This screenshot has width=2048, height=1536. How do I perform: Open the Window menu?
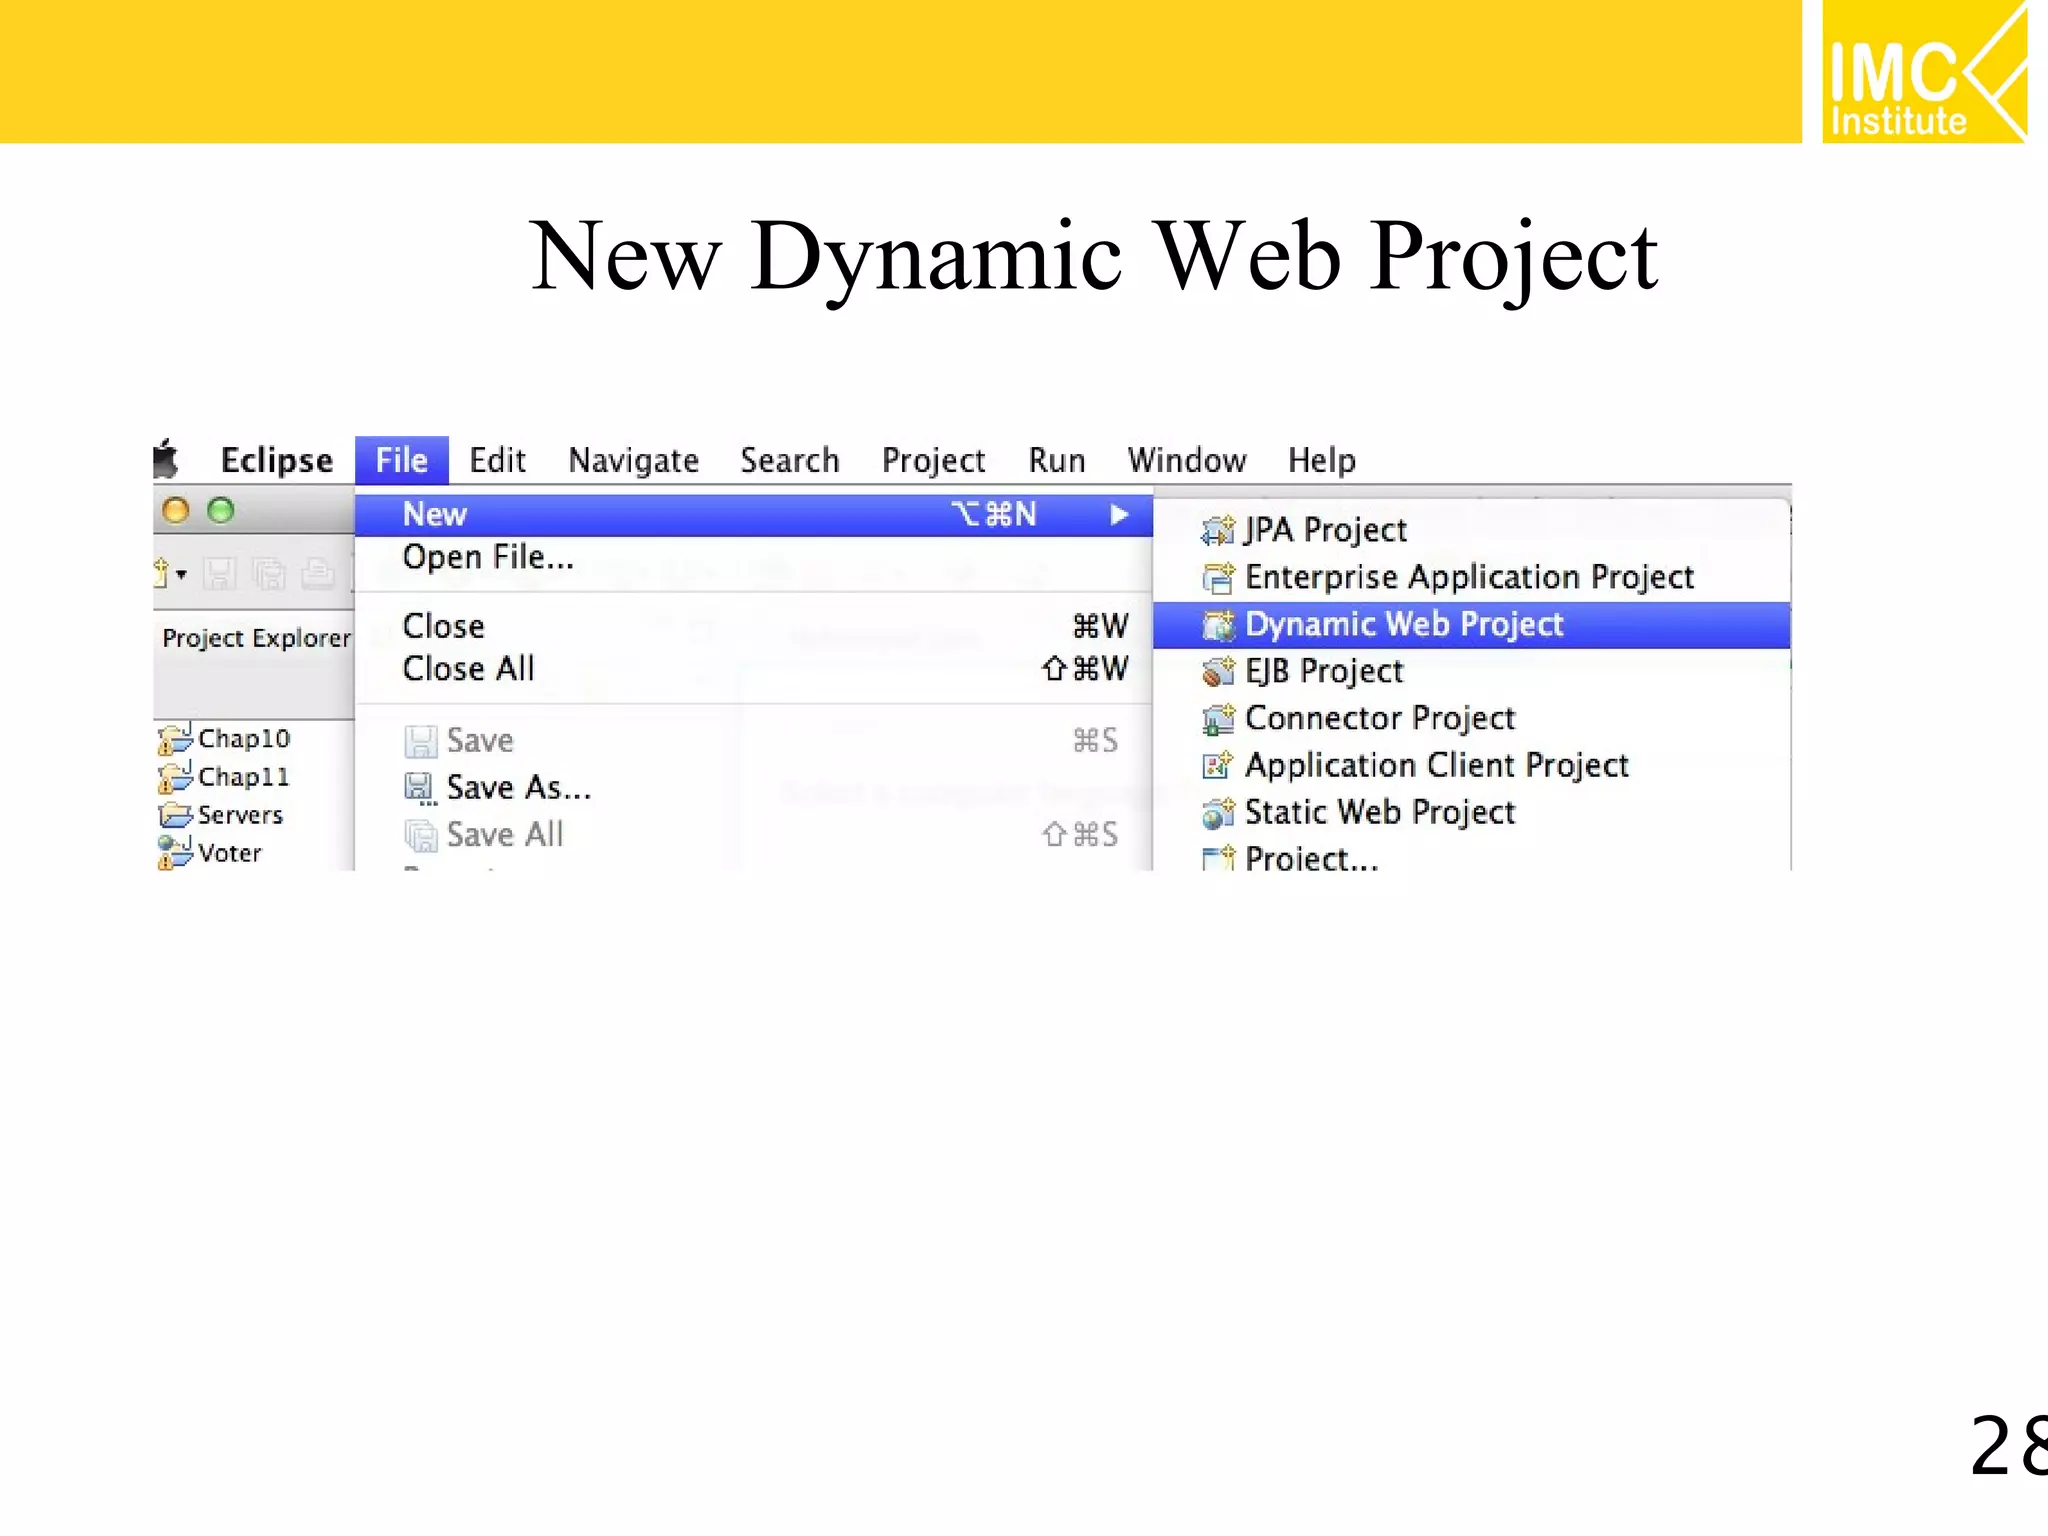coord(1186,460)
